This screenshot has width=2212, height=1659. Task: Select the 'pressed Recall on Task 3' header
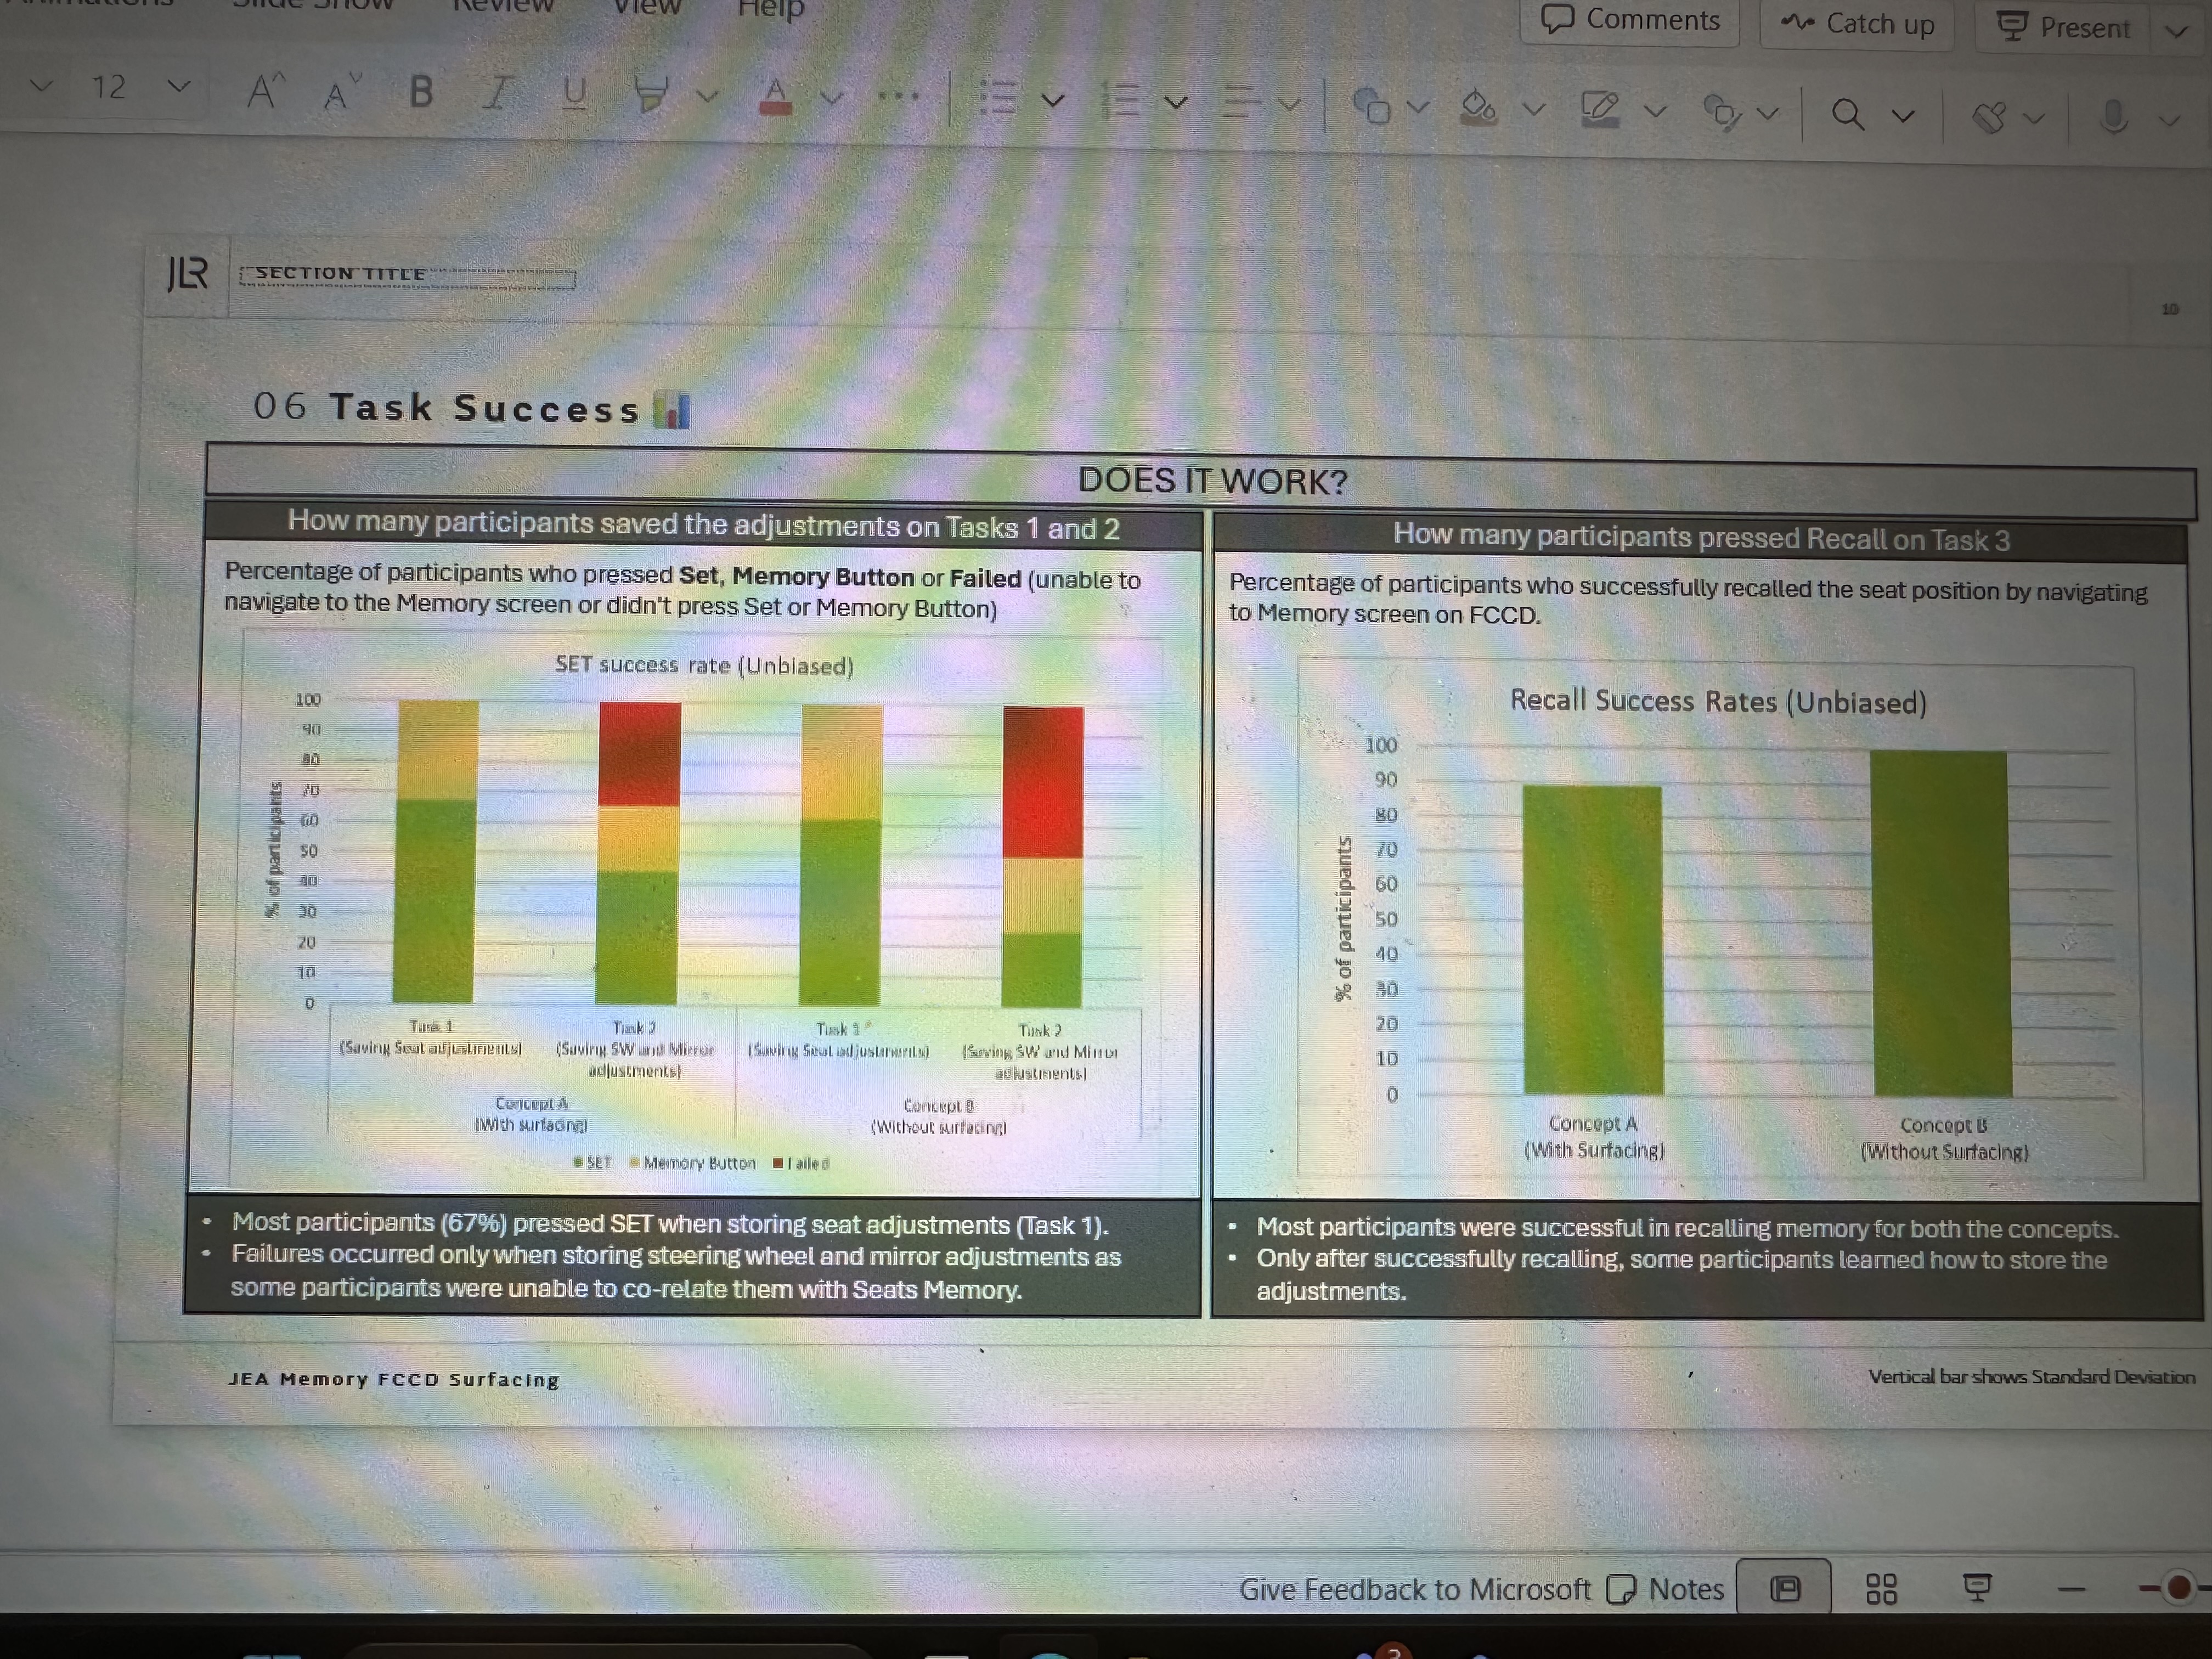point(1701,538)
